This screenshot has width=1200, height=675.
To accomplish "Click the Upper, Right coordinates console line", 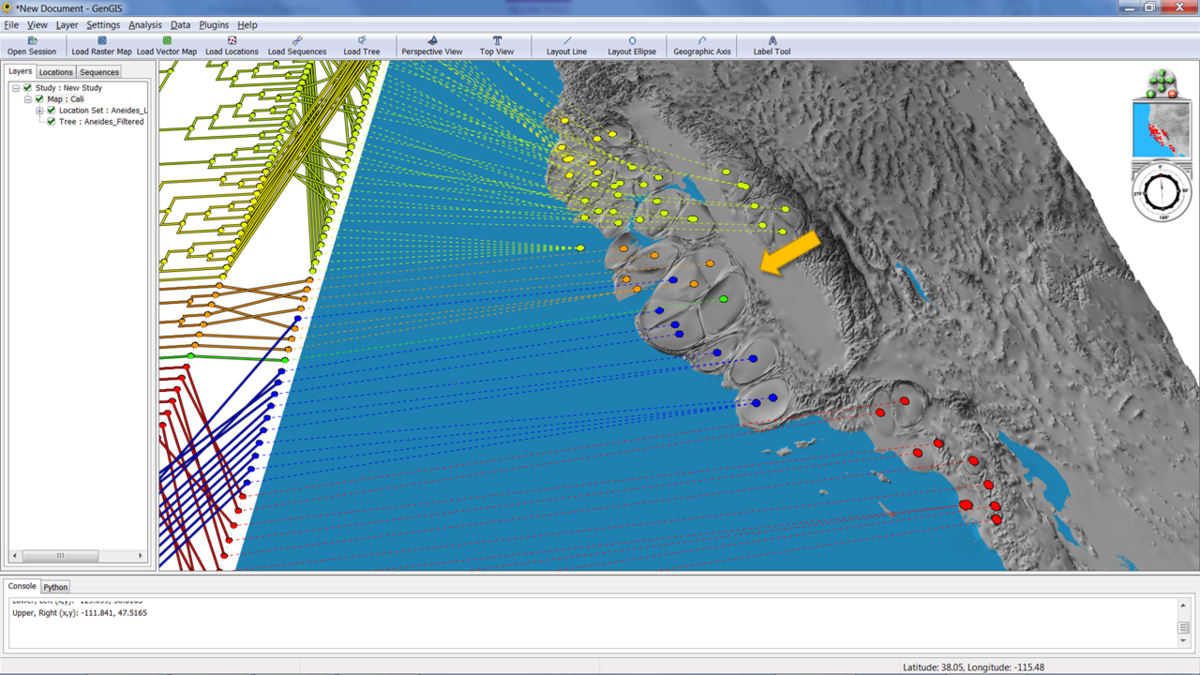I will click(x=79, y=613).
